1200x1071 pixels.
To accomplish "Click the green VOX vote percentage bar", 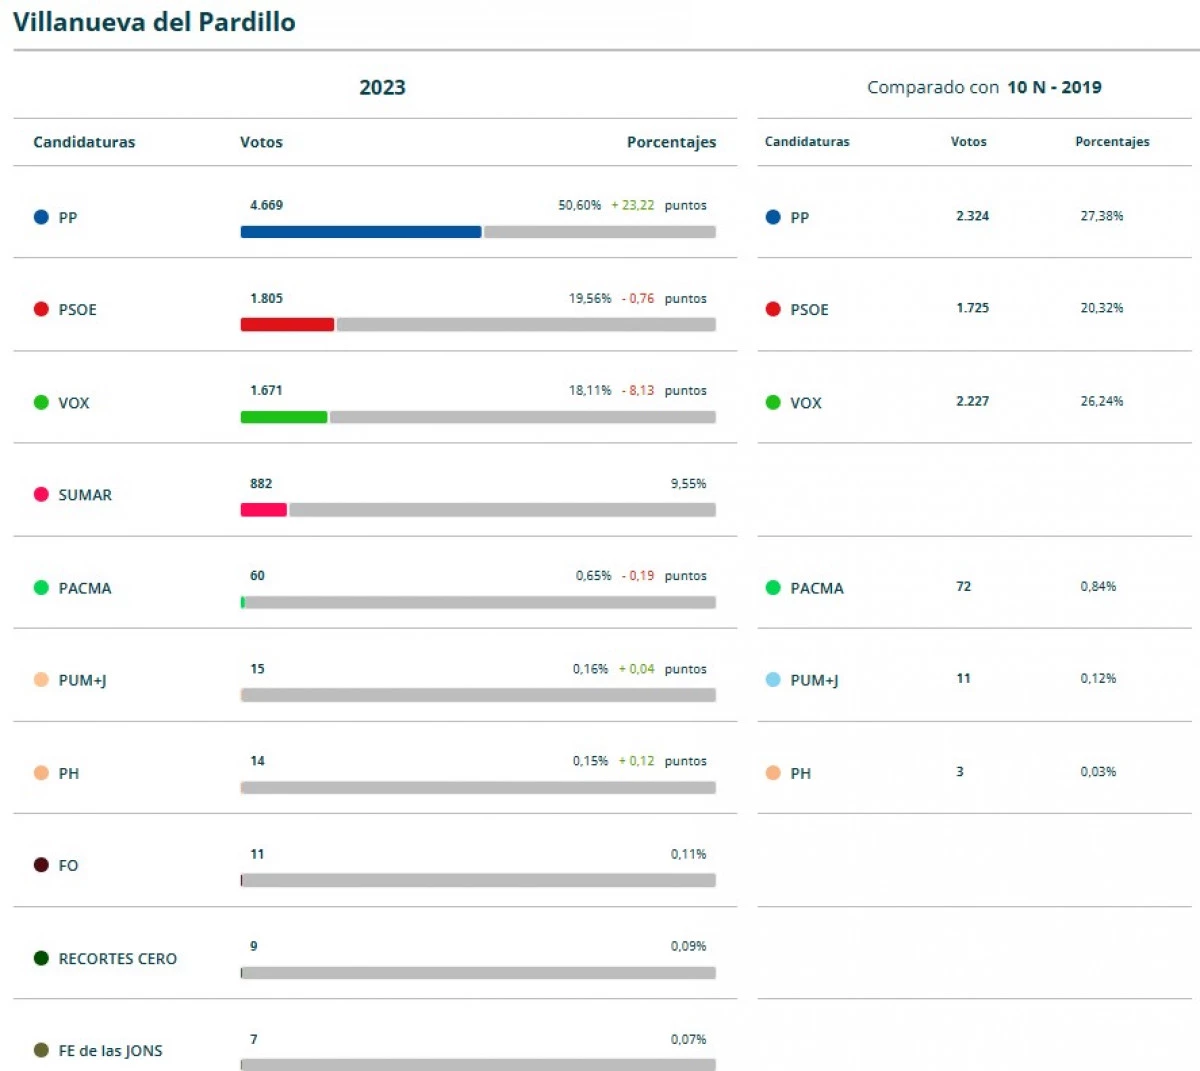I will click(x=284, y=417).
